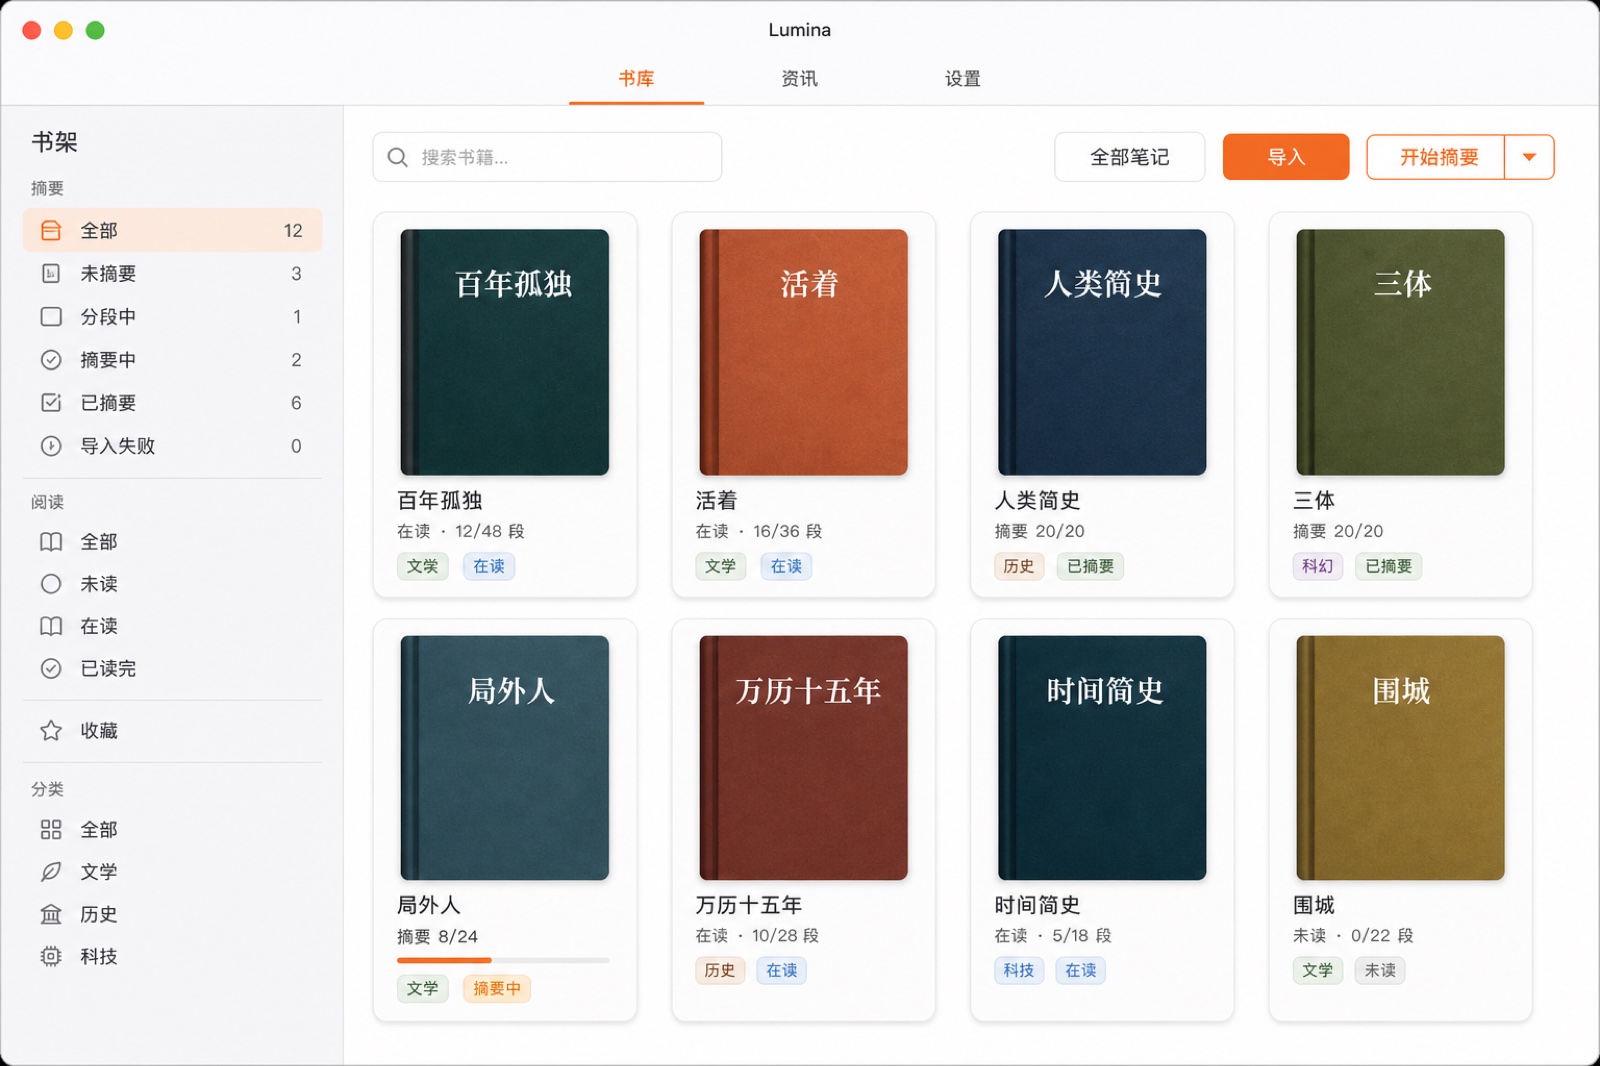Click the 全部笔记 button
1600x1066 pixels.
1129,157
